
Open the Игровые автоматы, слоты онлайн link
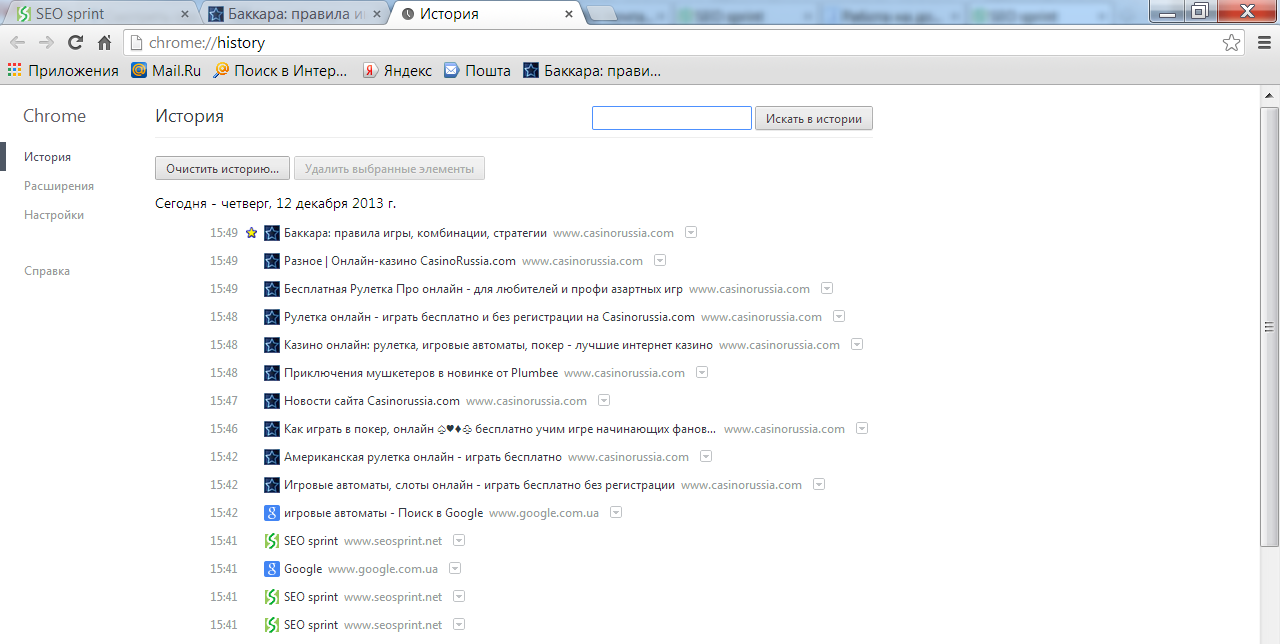tap(479, 485)
